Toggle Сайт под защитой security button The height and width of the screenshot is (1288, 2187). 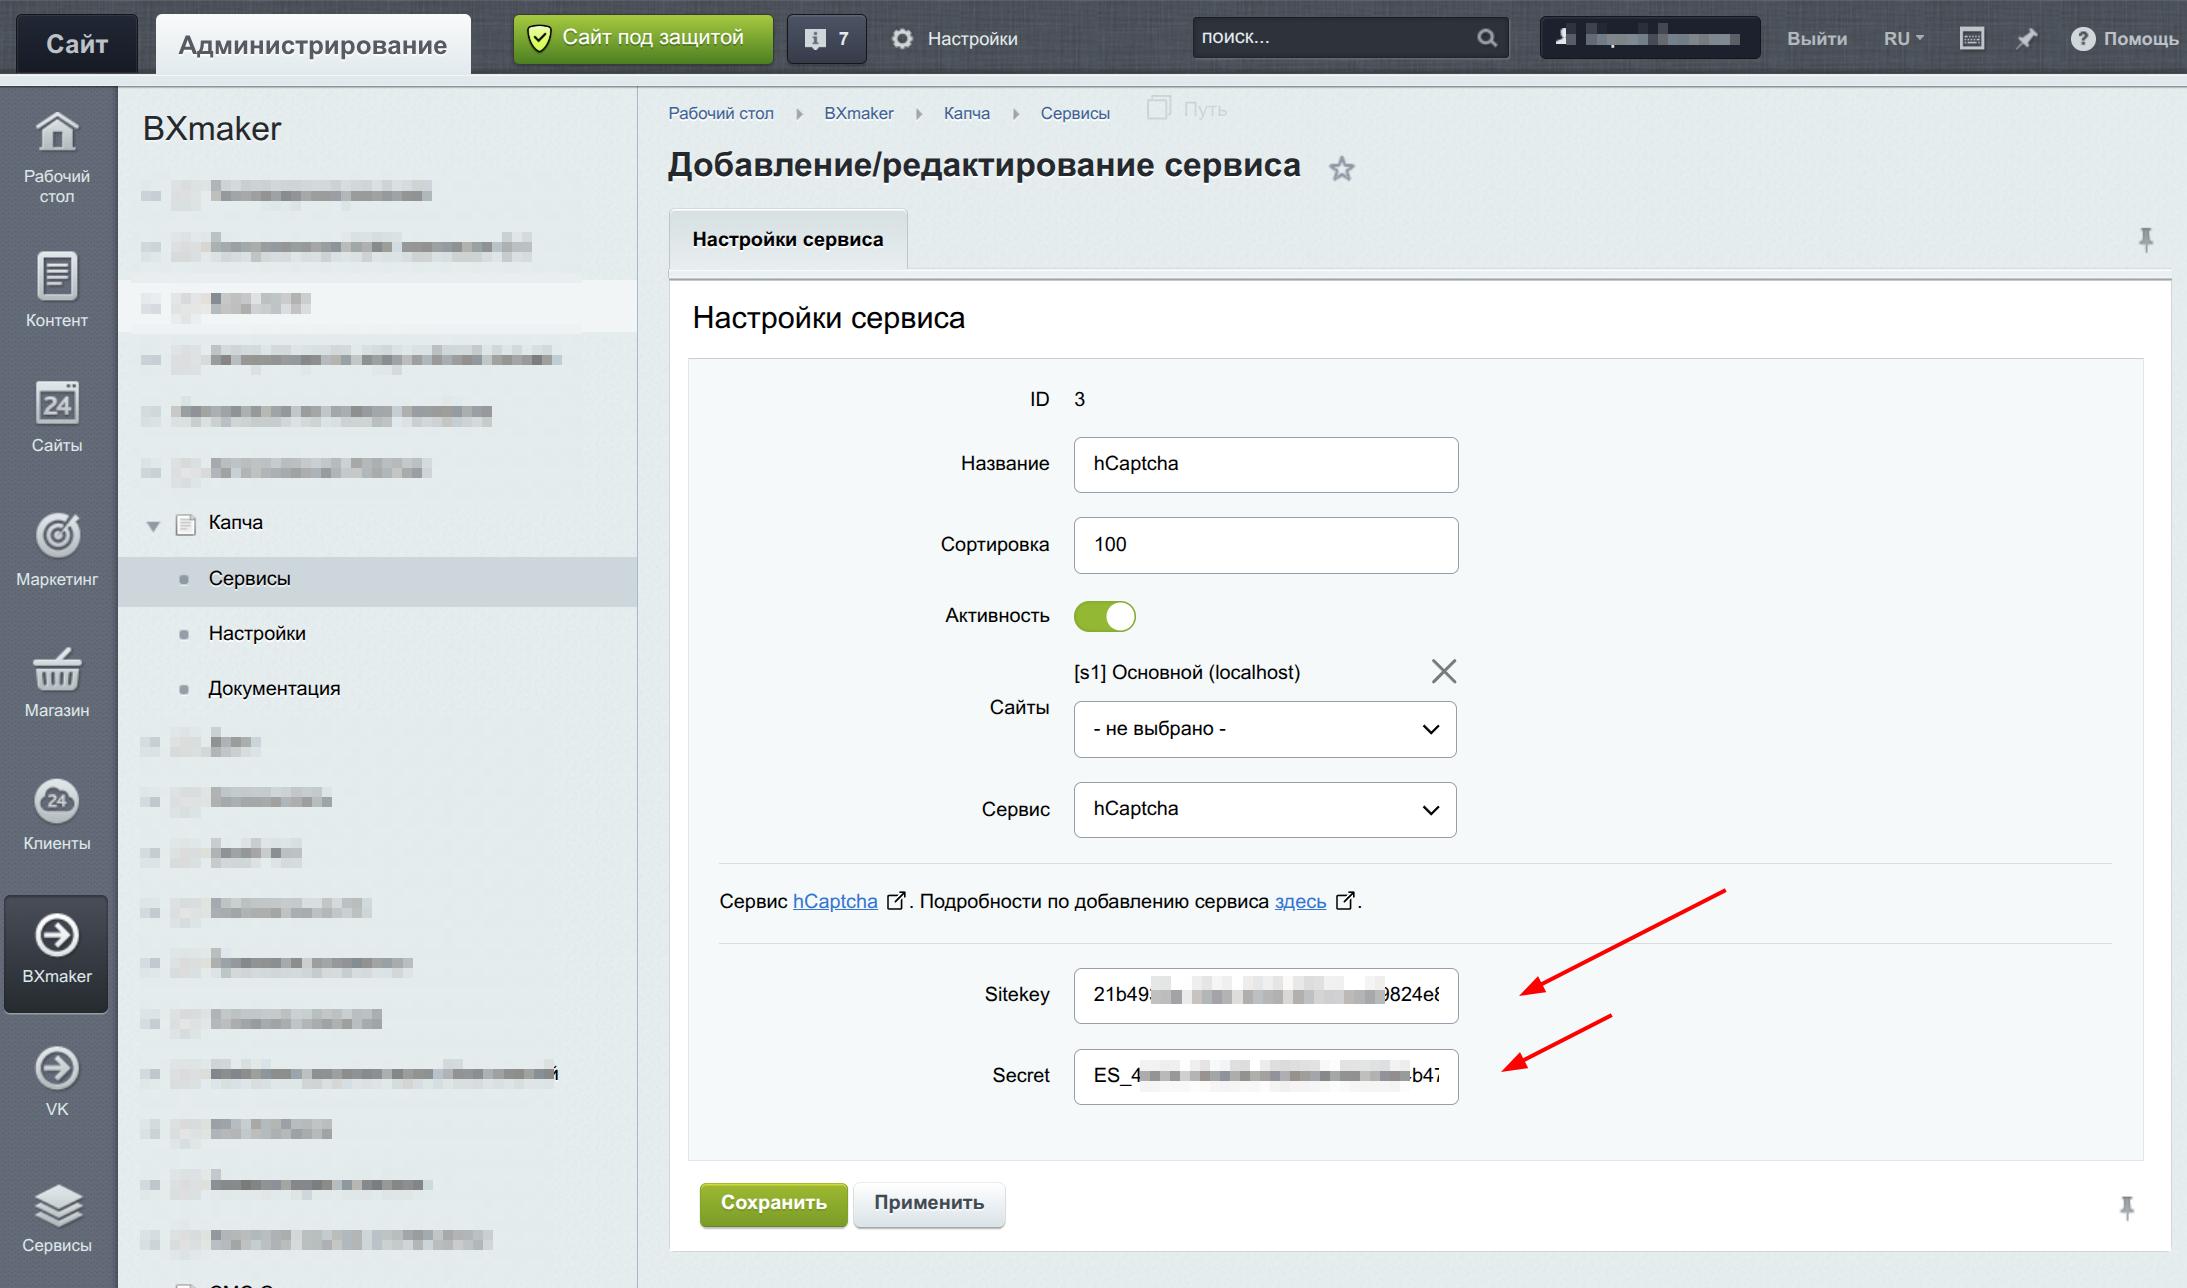pos(643,39)
